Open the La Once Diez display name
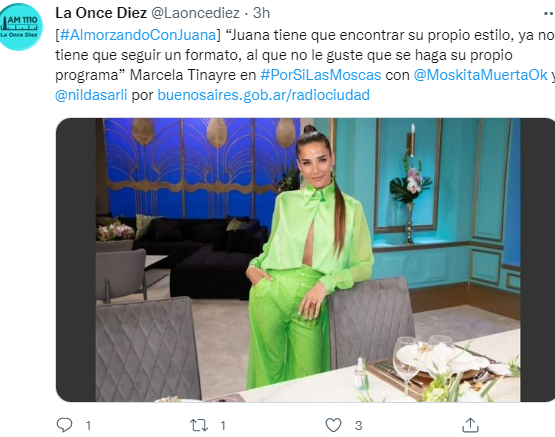The image size is (555, 437). [101, 13]
